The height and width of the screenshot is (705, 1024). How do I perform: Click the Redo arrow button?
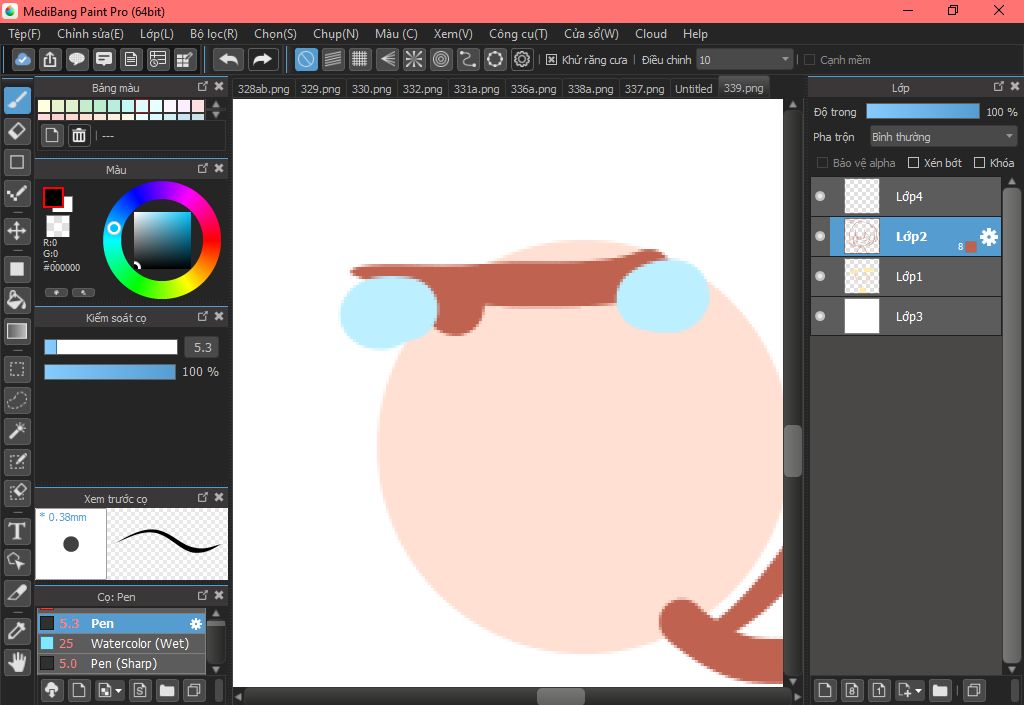[x=263, y=59]
